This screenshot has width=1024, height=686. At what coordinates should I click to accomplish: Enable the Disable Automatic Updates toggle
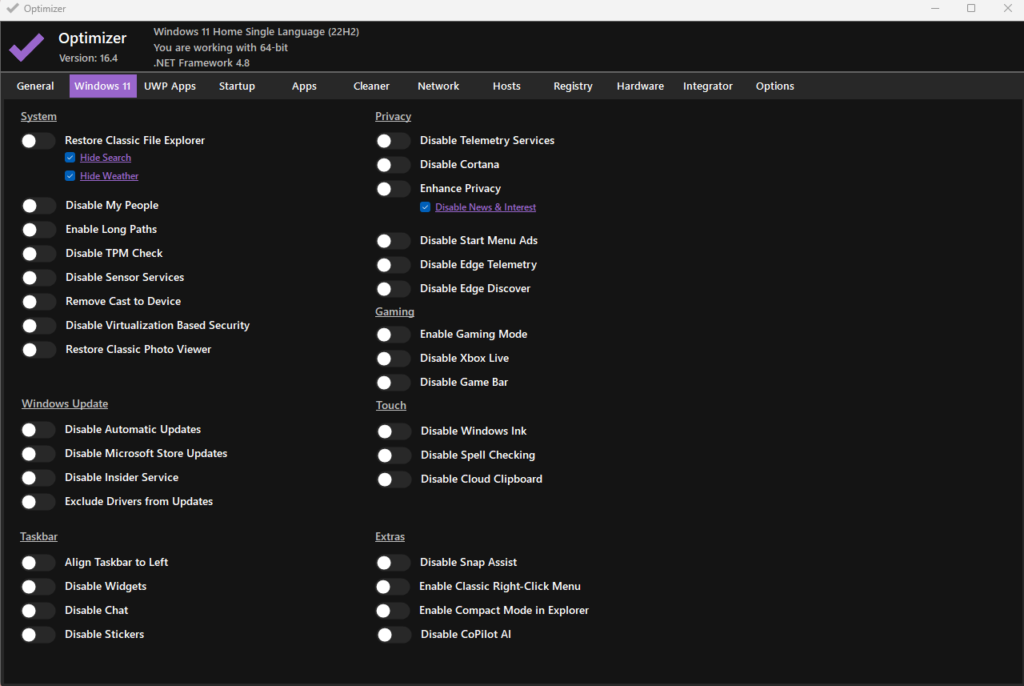coord(37,430)
